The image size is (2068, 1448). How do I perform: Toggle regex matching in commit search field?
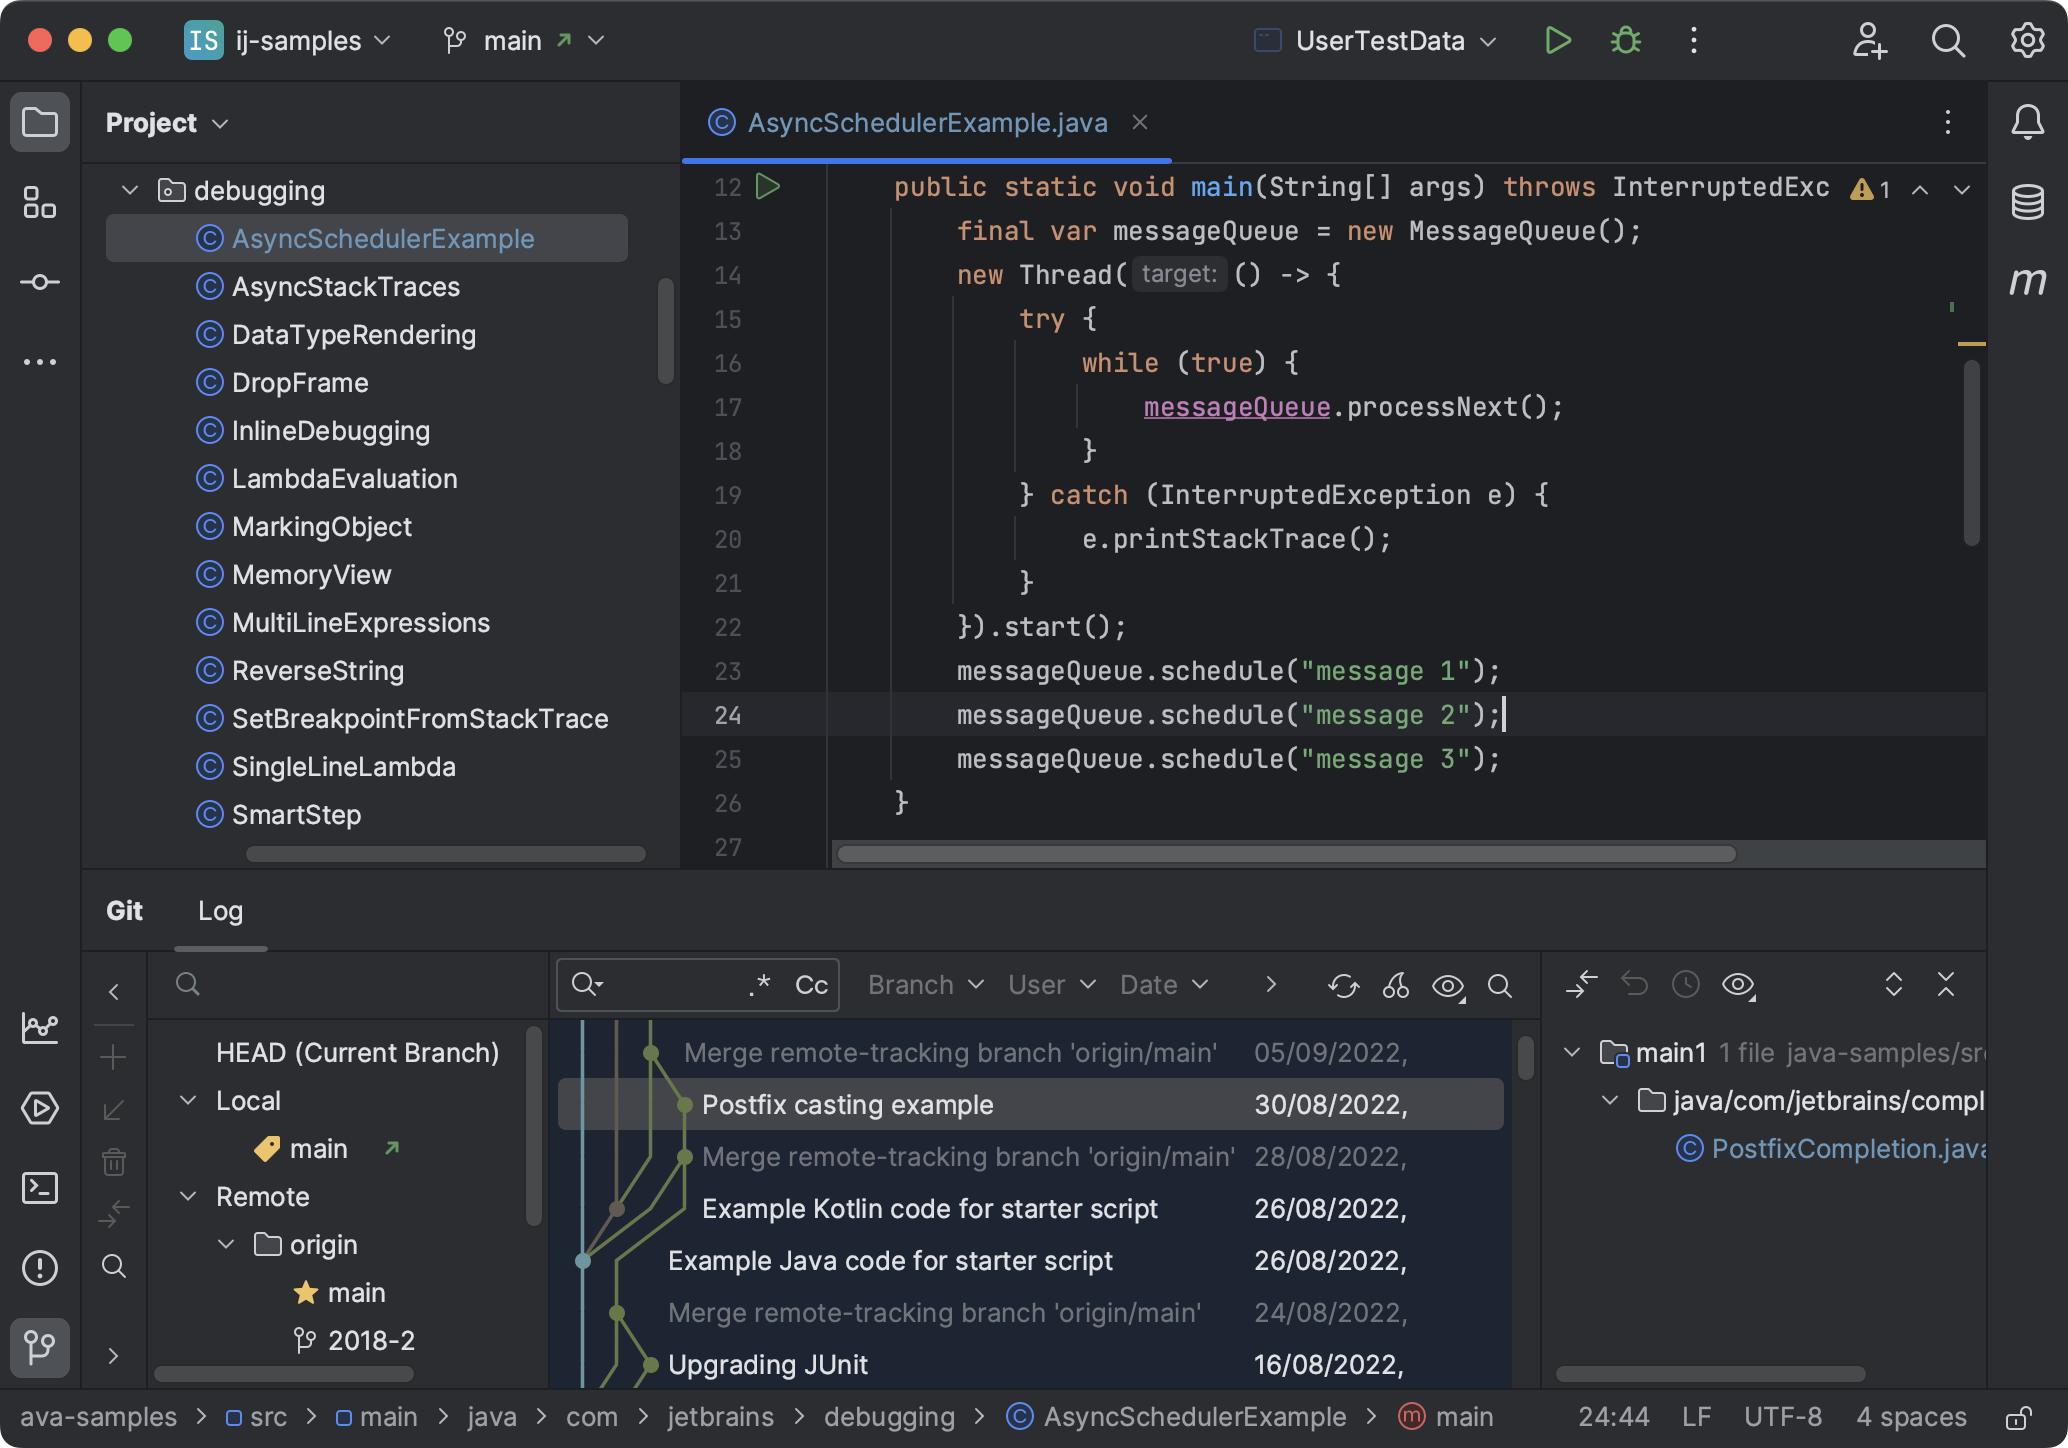pos(759,985)
